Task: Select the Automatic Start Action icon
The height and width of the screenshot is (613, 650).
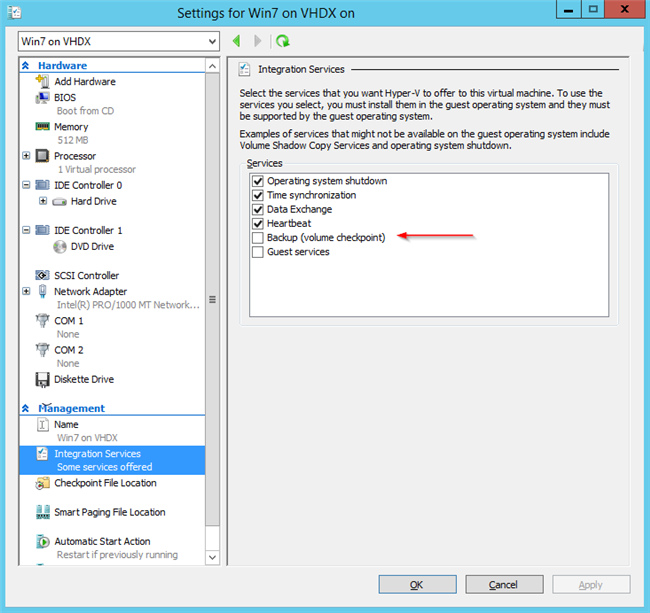Action: [x=43, y=541]
